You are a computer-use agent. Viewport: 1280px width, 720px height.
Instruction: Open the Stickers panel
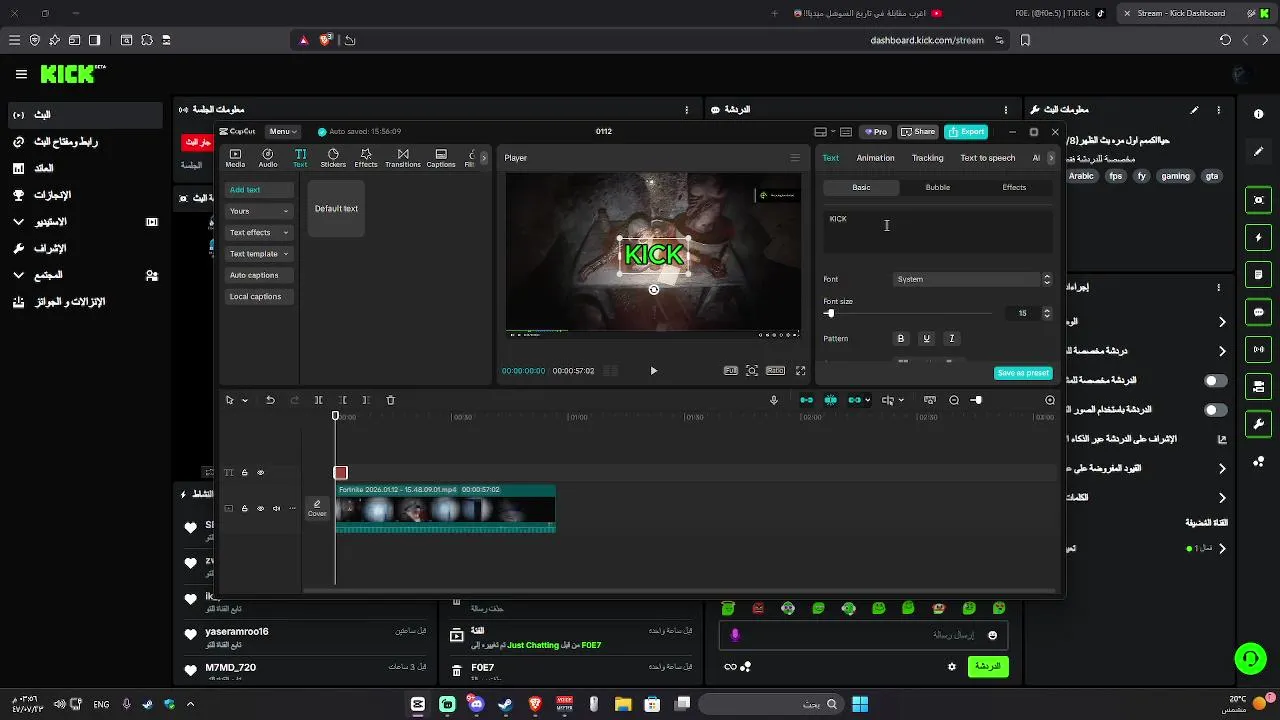333,158
